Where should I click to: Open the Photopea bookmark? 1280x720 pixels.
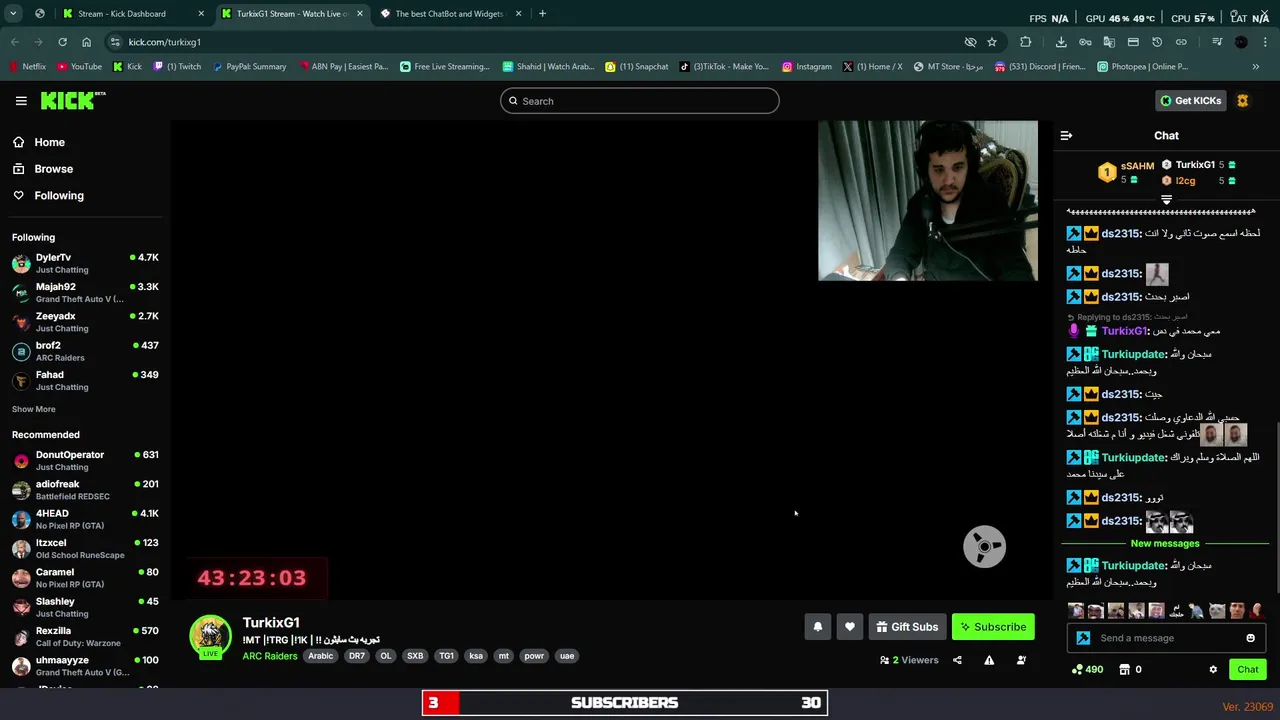1142,67
